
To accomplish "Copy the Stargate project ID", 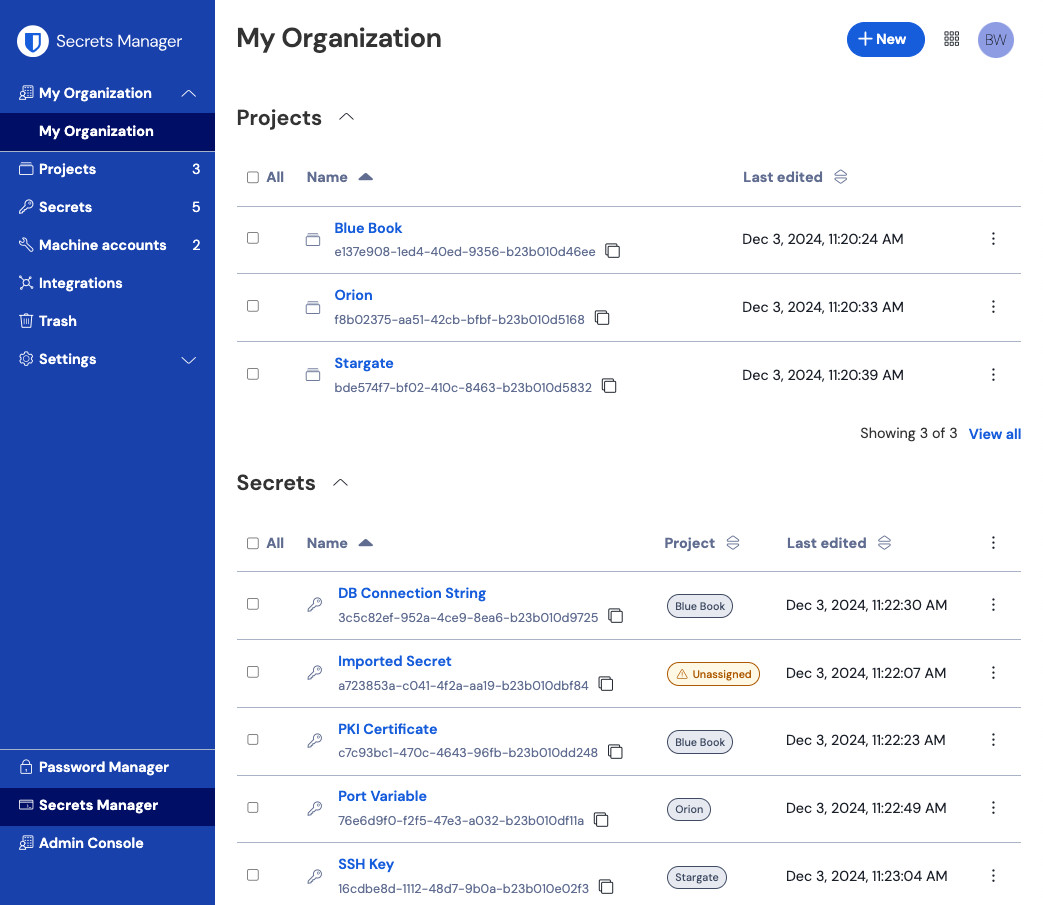I will [609, 386].
